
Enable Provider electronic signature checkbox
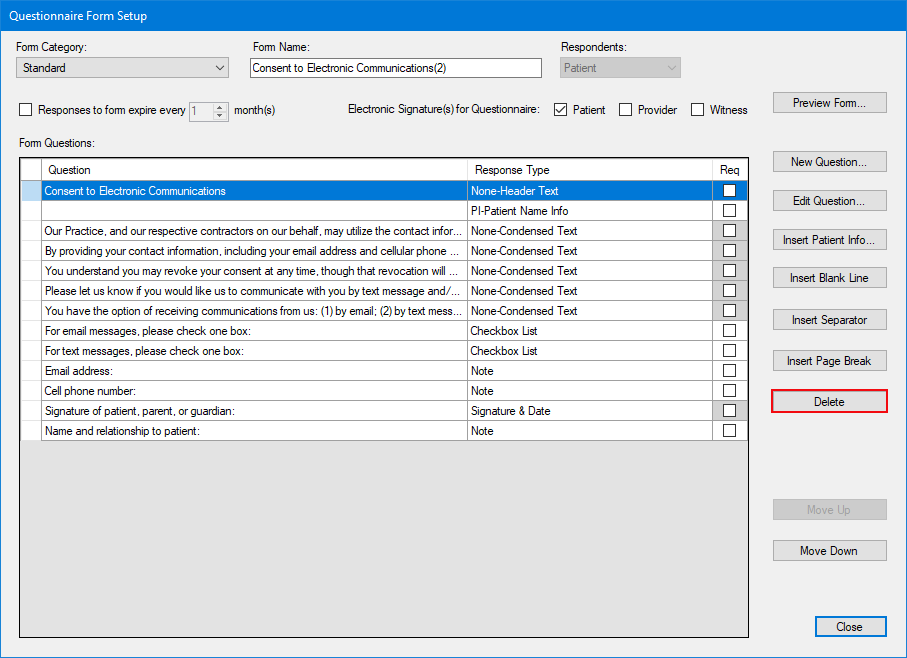coord(626,110)
